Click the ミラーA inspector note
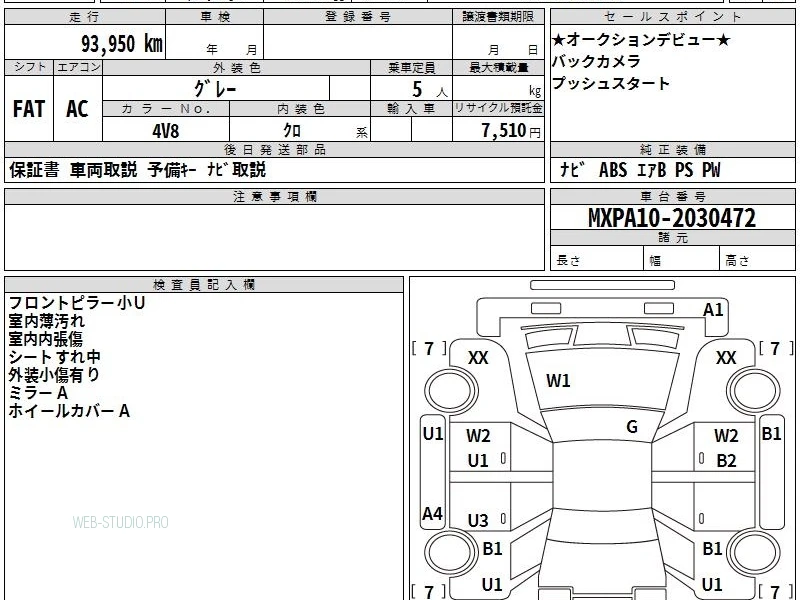Screen dimensions: 800x600 (x=38, y=393)
